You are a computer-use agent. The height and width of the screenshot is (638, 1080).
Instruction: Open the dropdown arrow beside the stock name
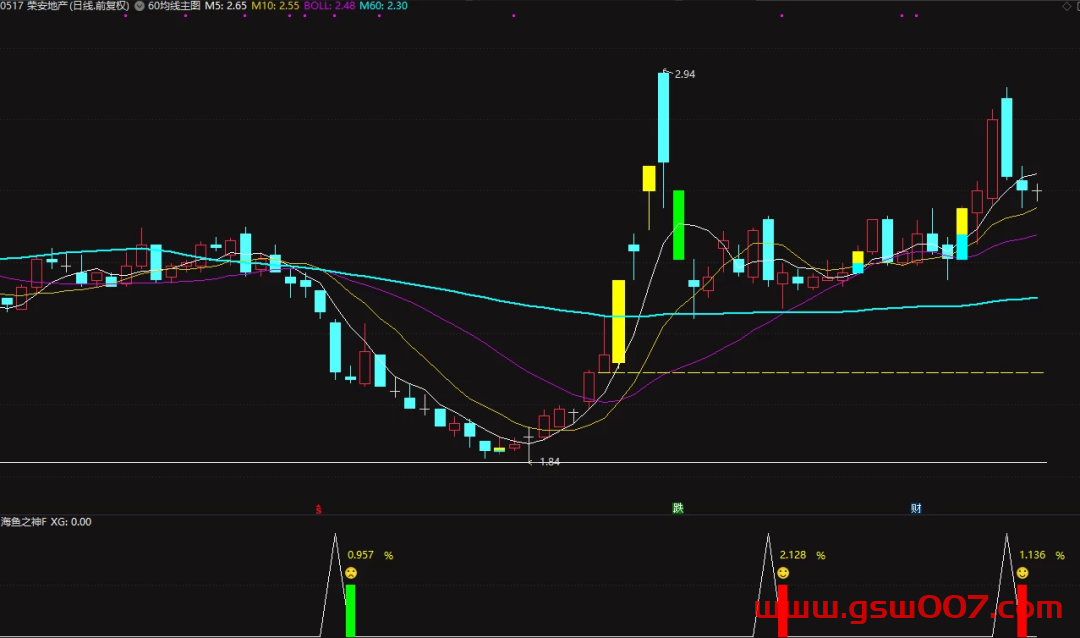coord(139,6)
